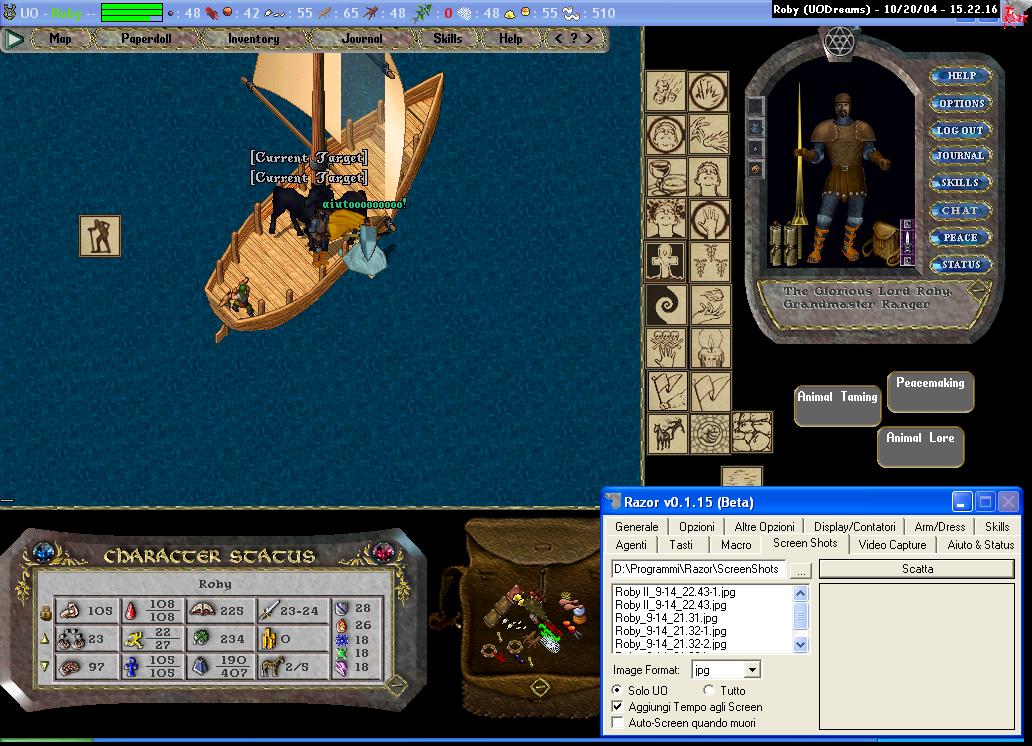This screenshot has height=746, width=1032.
Task: Click the rolled scrolls on the paperdoll
Action: [x=783, y=244]
